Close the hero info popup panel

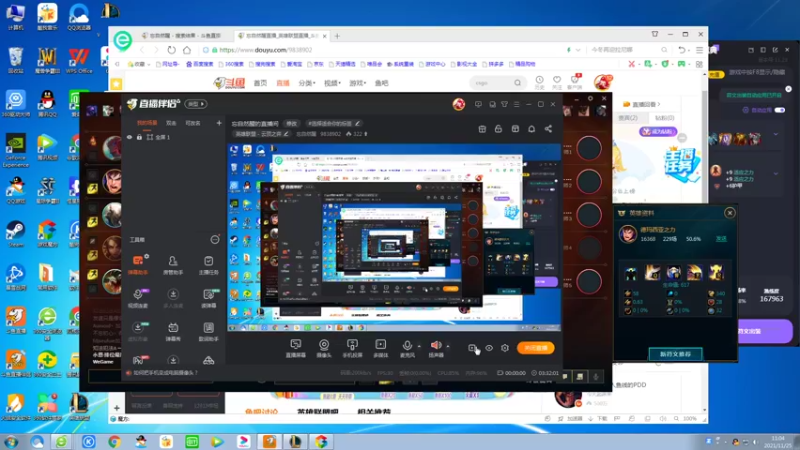point(730,213)
